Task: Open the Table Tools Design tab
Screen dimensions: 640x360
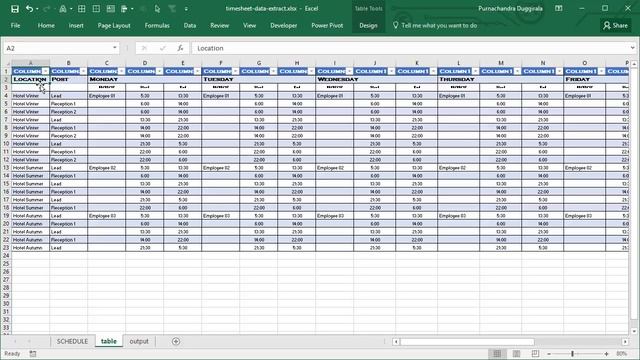Action: point(368,25)
